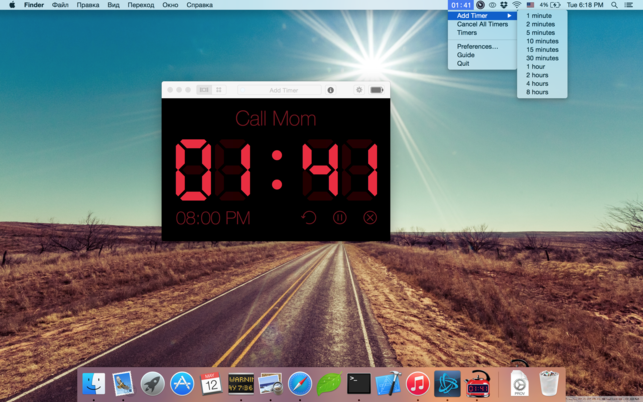
Task: Launch Safari compass from Dock
Action: pyautogui.click(x=300, y=384)
